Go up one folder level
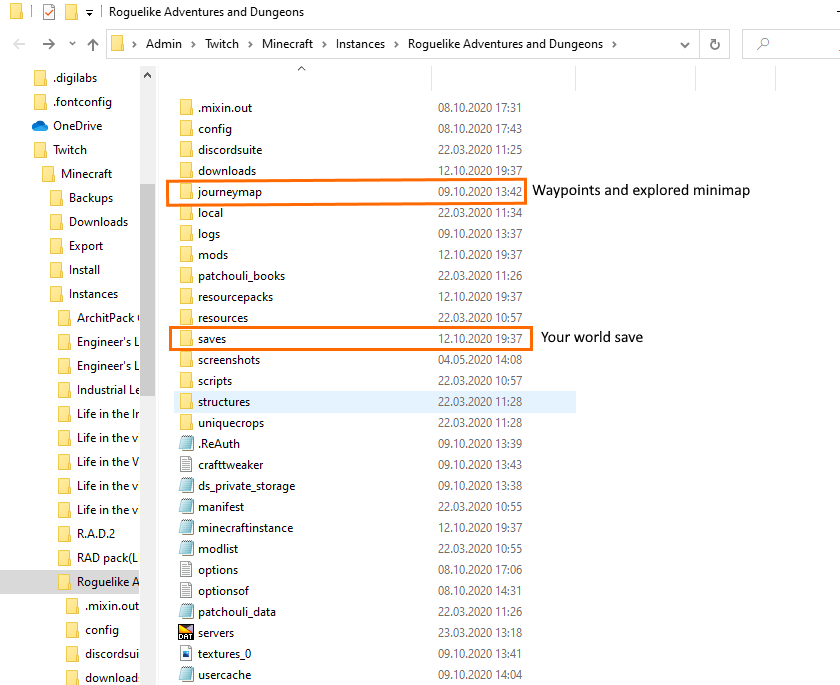This screenshot has width=840, height=685. pos(93,44)
